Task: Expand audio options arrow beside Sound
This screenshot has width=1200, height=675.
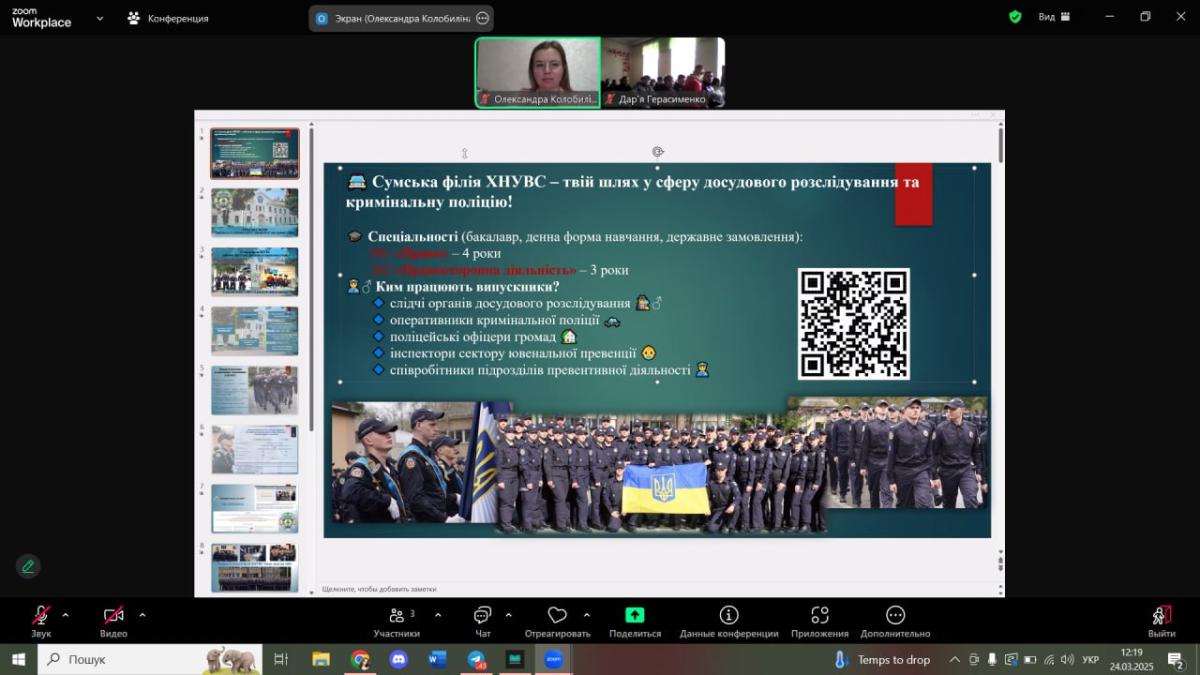Action: pyautogui.click(x=66, y=615)
